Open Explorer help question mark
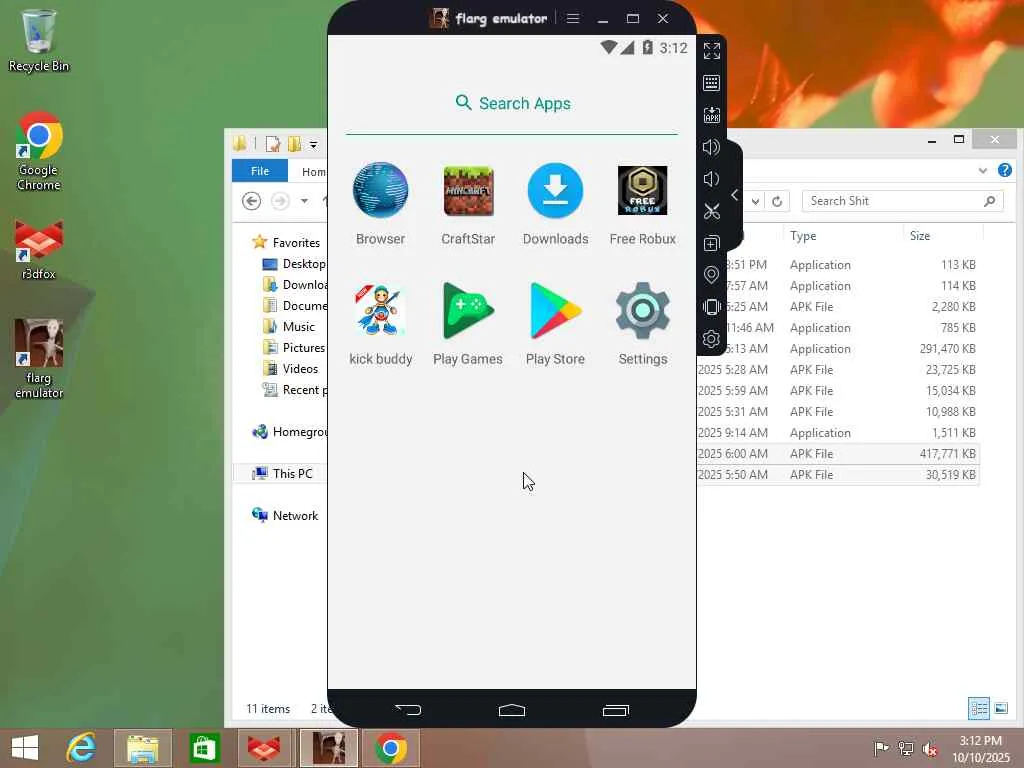1024x768 pixels. [x=1004, y=170]
